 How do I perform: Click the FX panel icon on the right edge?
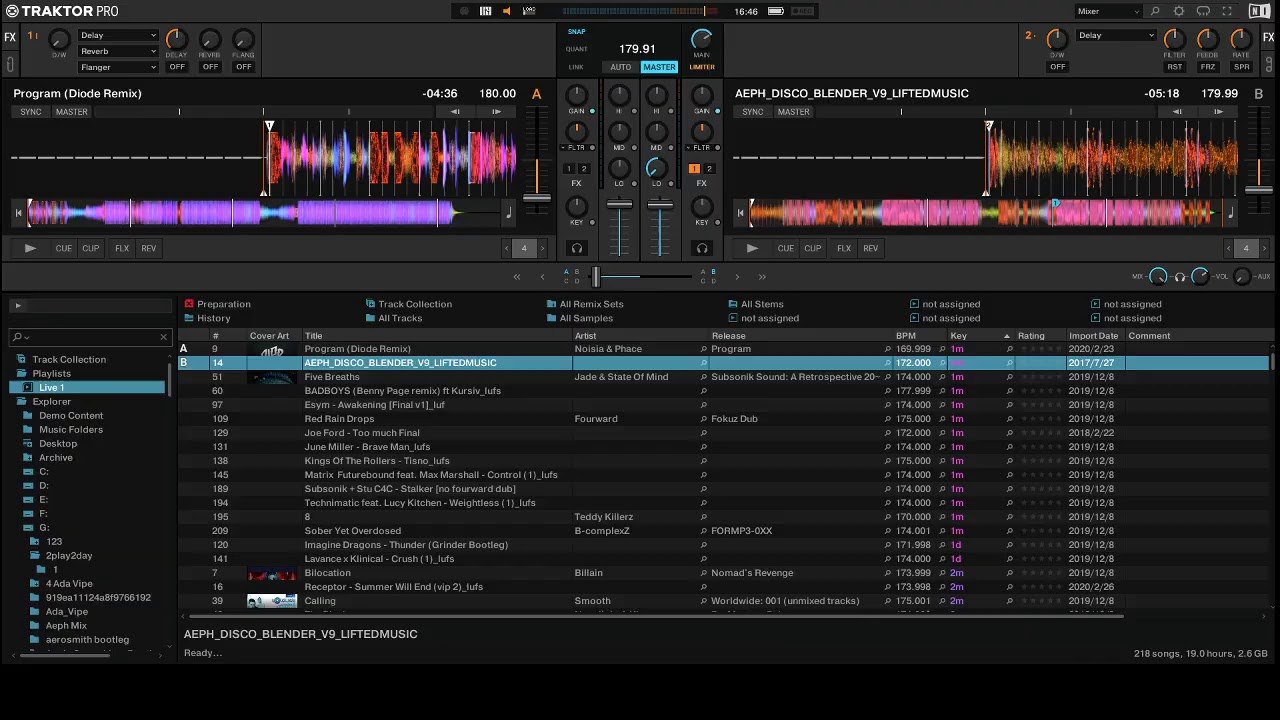coord(1268,37)
